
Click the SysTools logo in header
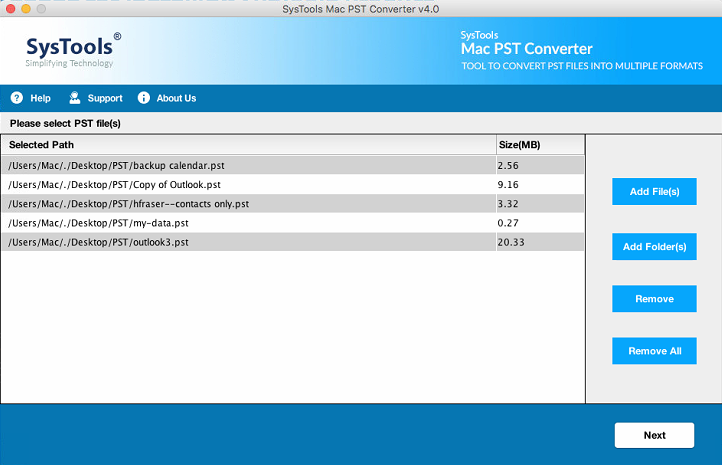[x=73, y=50]
